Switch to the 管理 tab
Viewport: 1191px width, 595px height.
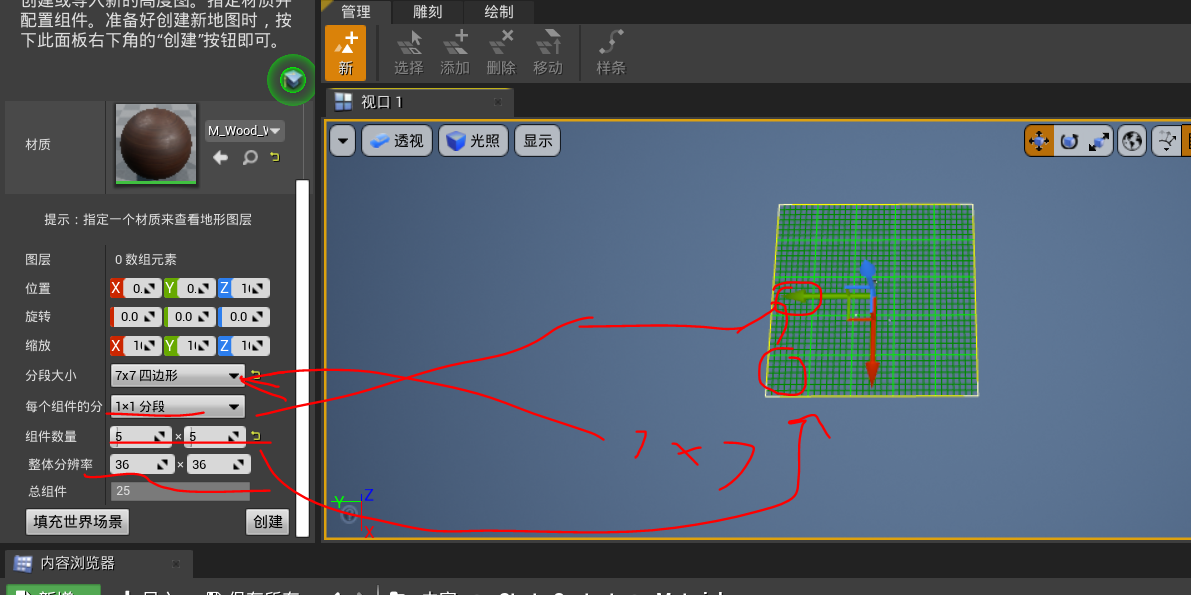coord(356,11)
